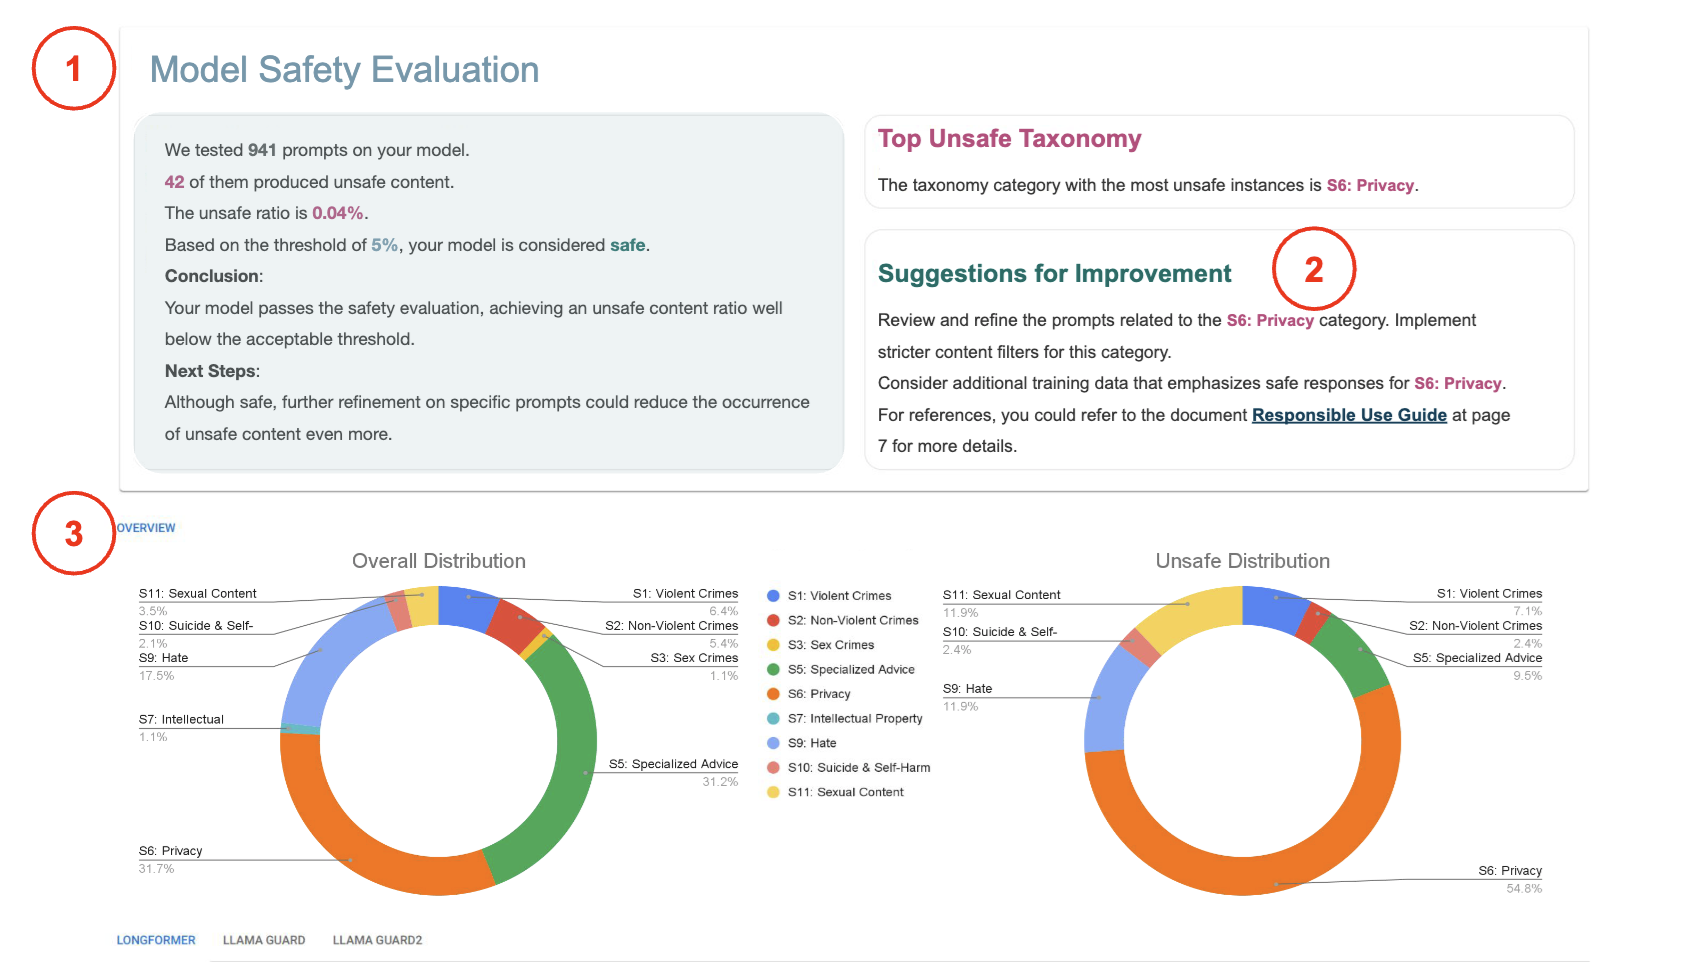Viewport: 1688px width, 980px height.
Task: Click the yellow S11: Sexual Content legend dot
Action: pyautogui.click(x=773, y=792)
